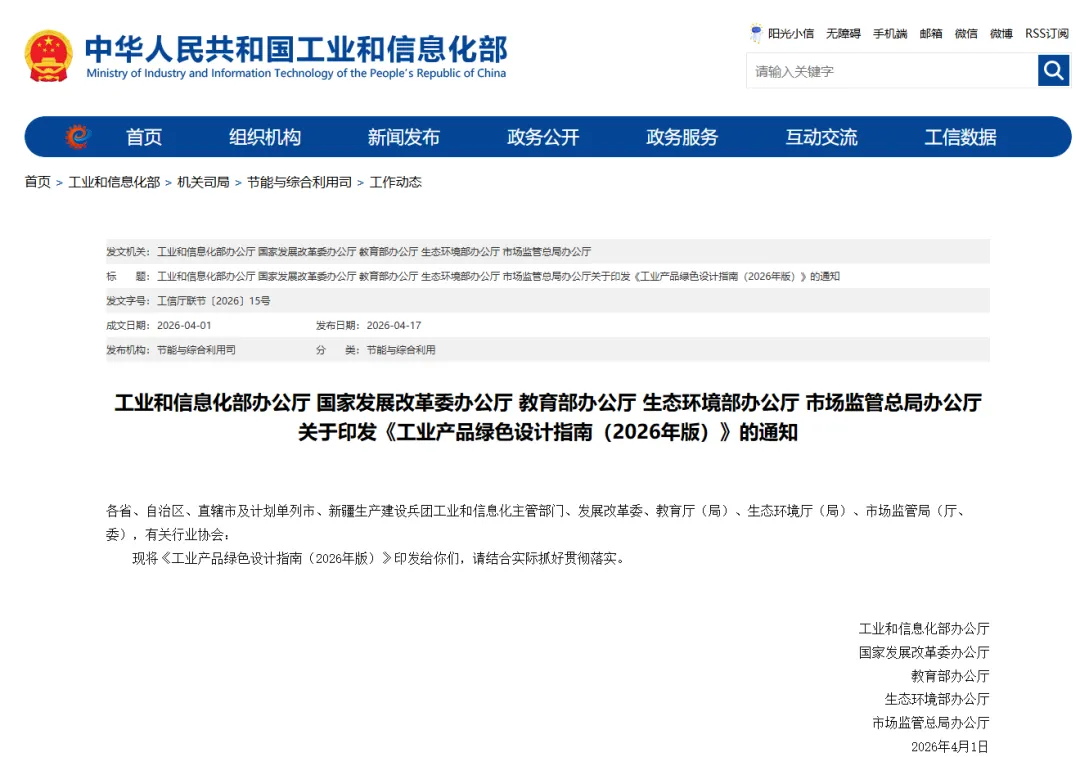Click the ministry name title banner

(296, 56)
